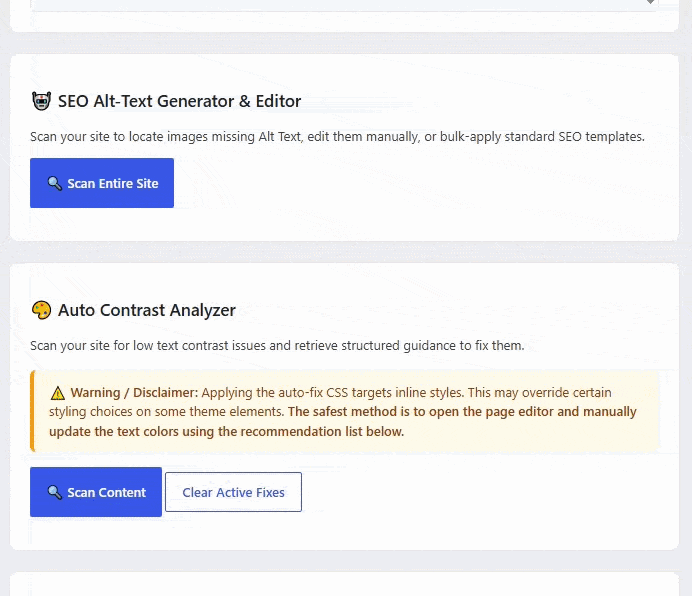Select the Auto Contrast Analyzer heading text
This screenshot has height=596, width=692.
tap(147, 310)
